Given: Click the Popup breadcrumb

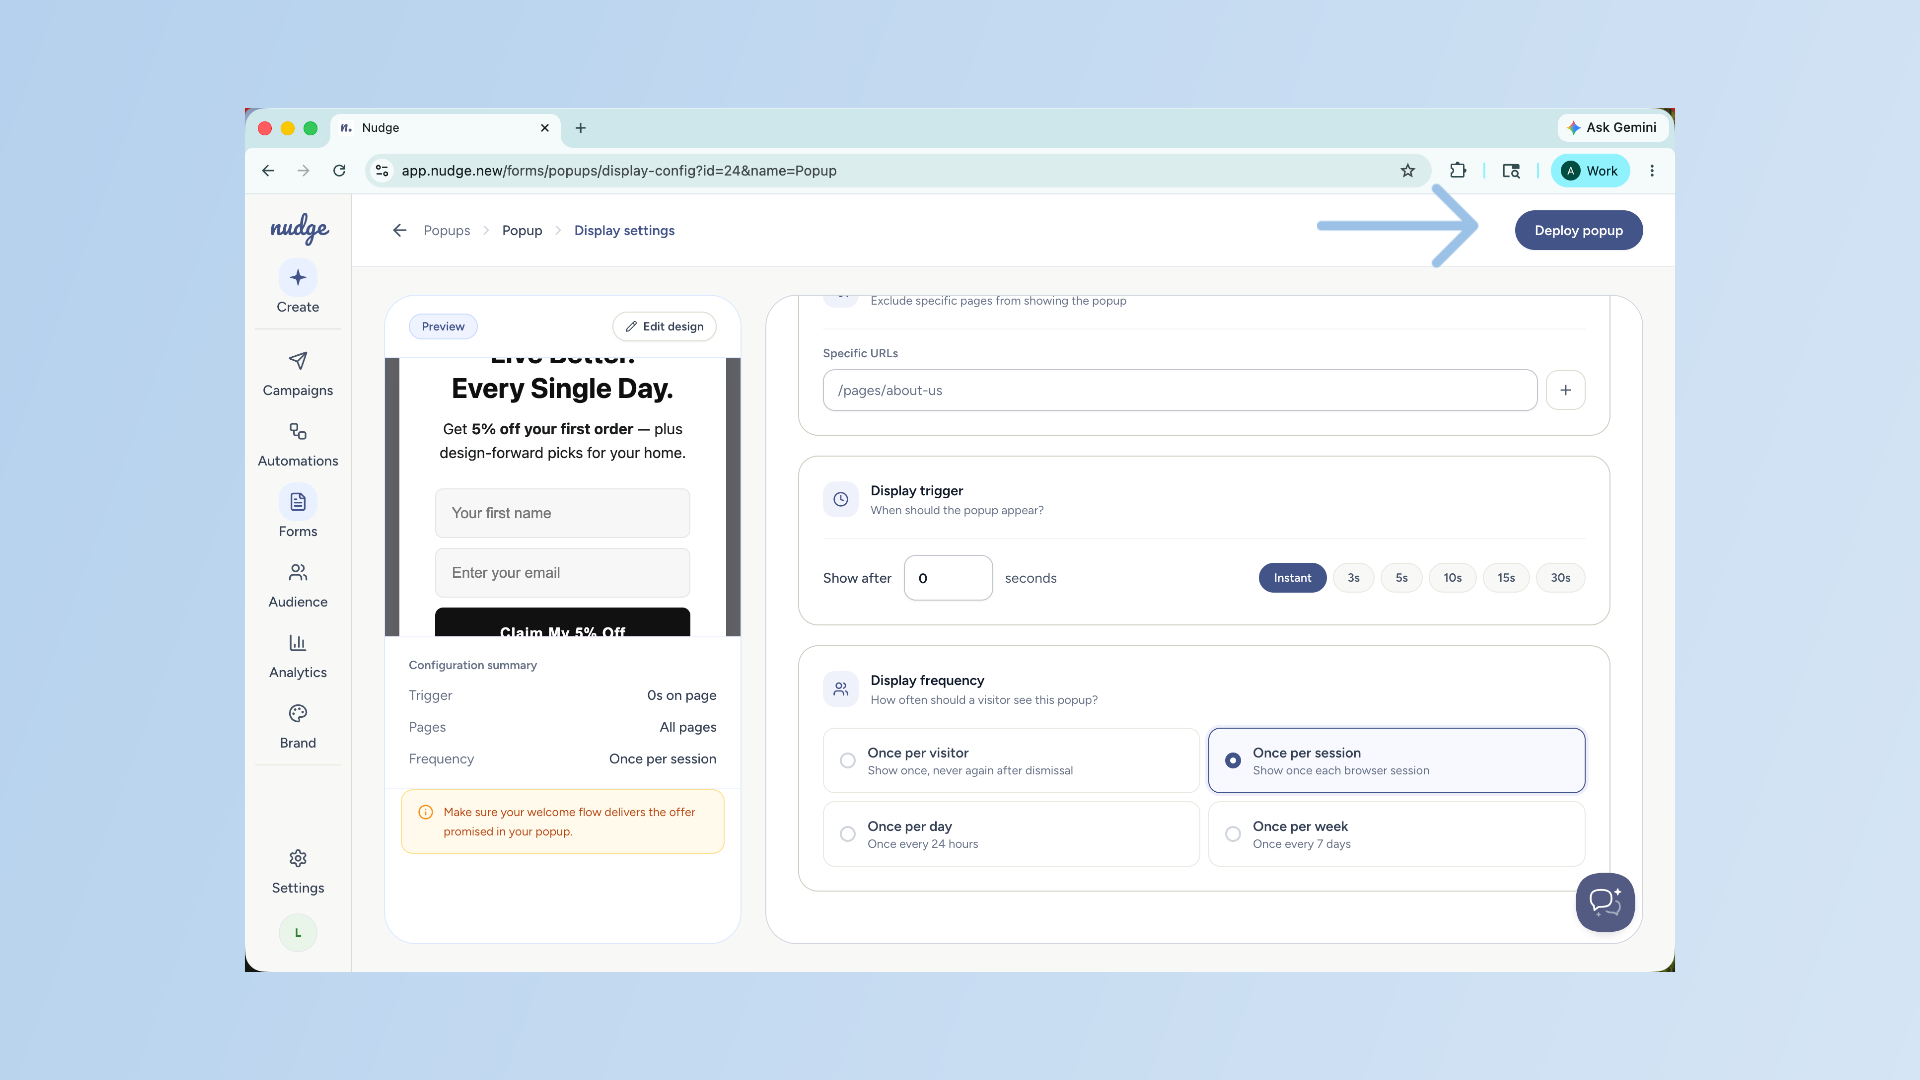Looking at the screenshot, I should click(x=522, y=230).
